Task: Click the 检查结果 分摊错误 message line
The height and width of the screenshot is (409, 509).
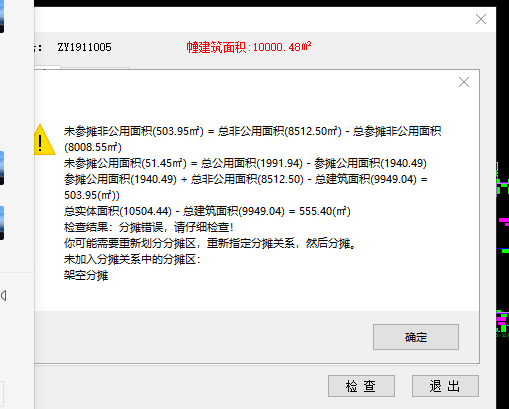Action: [x=148, y=227]
